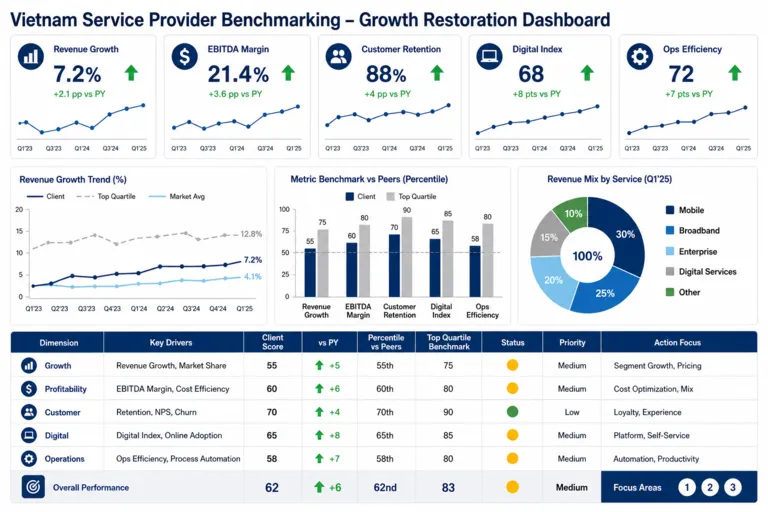The height and width of the screenshot is (512, 768).
Task: Click the Digital row laptop icon
Action: [x=29, y=435]
